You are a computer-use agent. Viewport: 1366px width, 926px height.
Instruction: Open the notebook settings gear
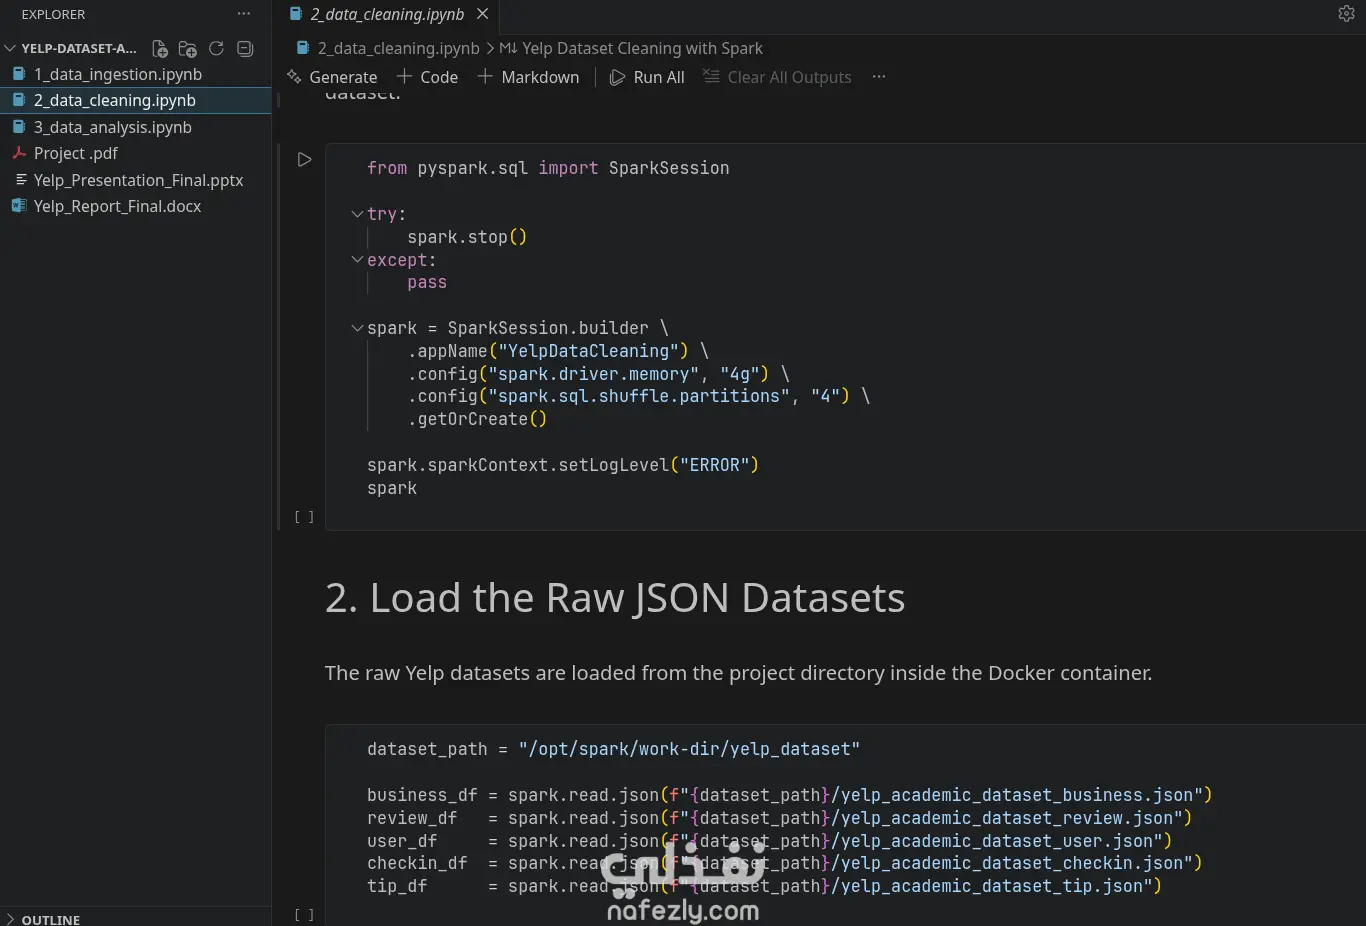(1346, 13)
